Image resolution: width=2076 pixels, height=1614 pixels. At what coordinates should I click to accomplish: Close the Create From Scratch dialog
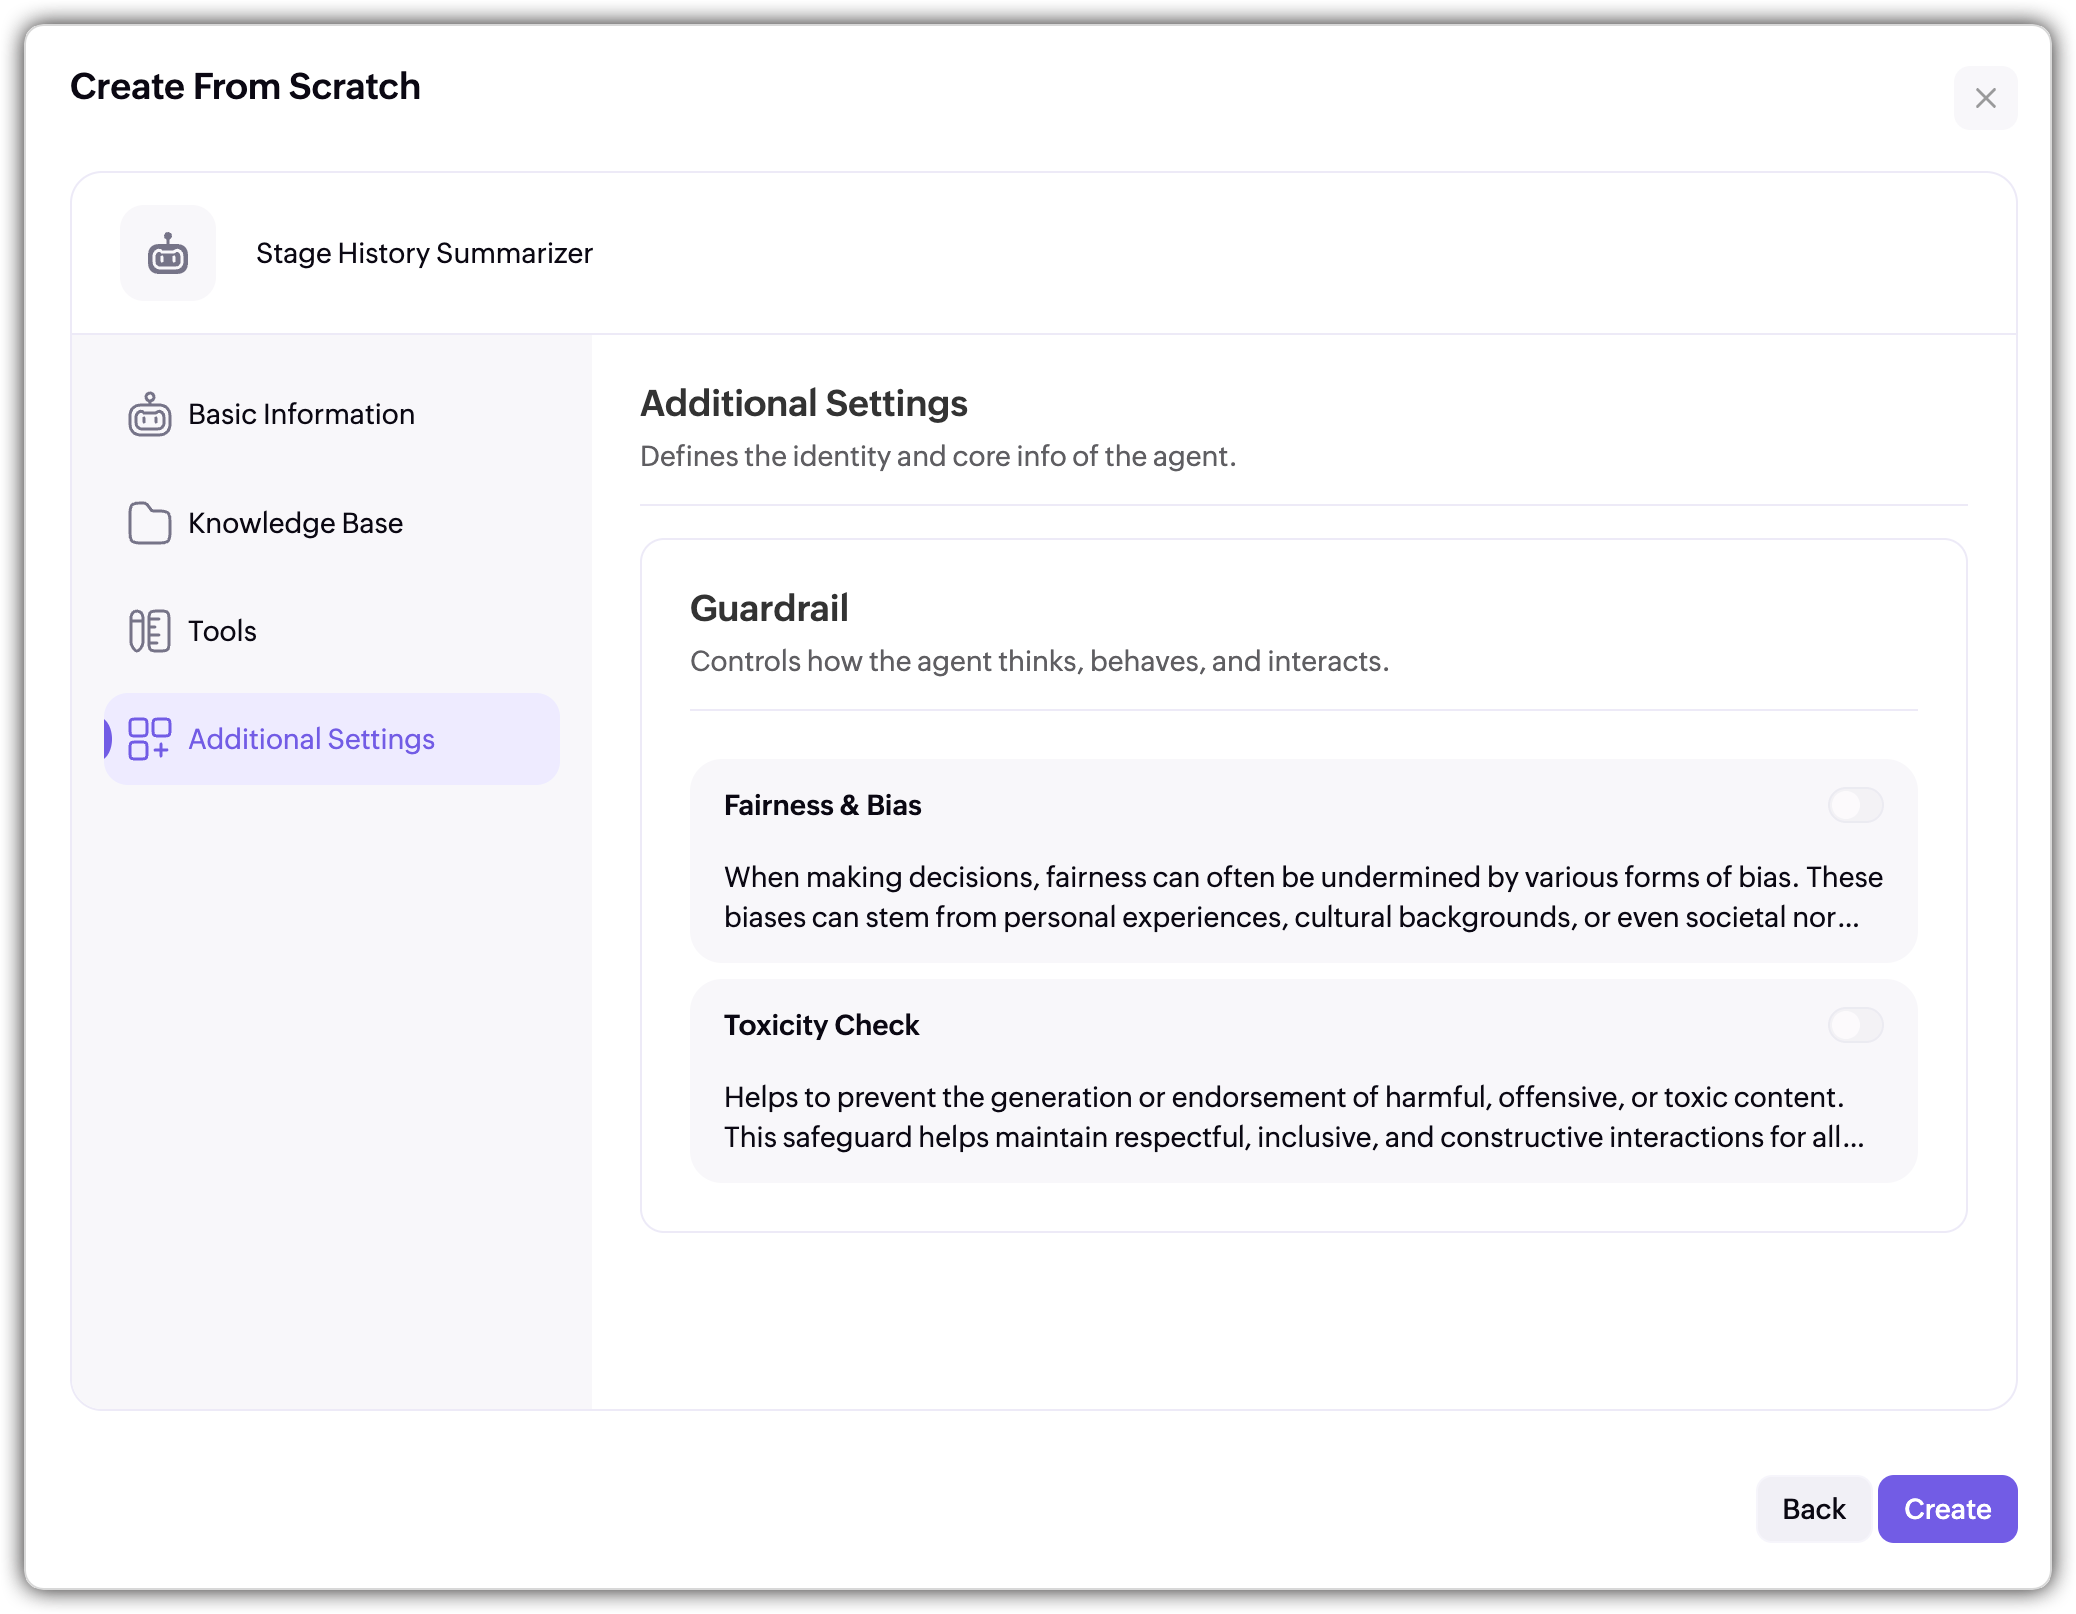pos(1985,98)
